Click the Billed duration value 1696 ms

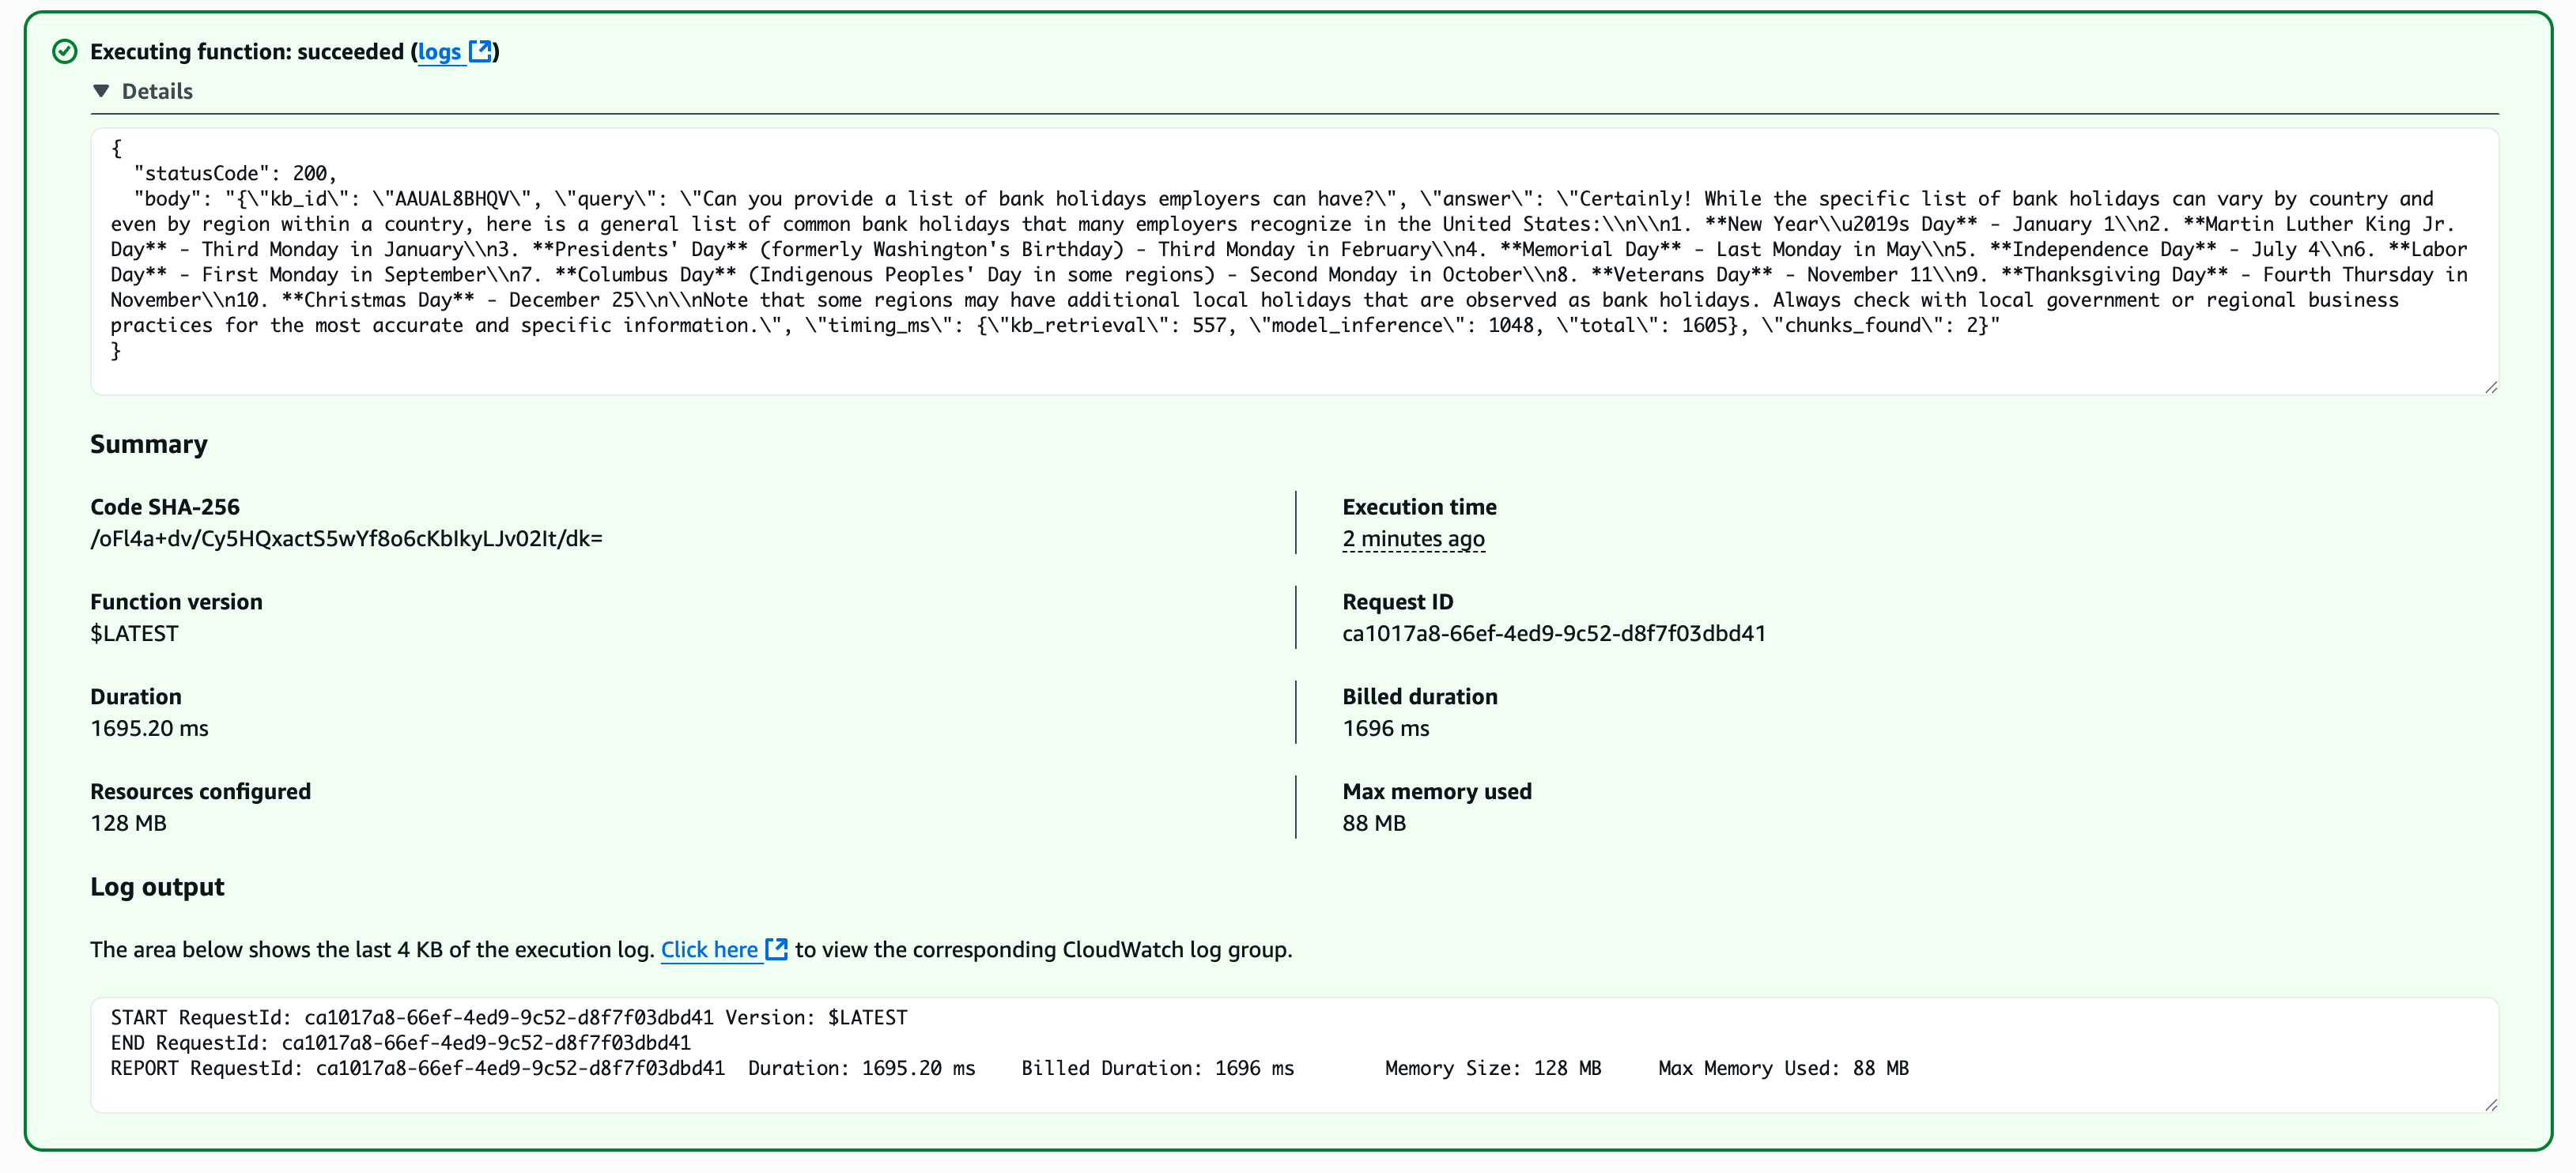coord(1385,729)
